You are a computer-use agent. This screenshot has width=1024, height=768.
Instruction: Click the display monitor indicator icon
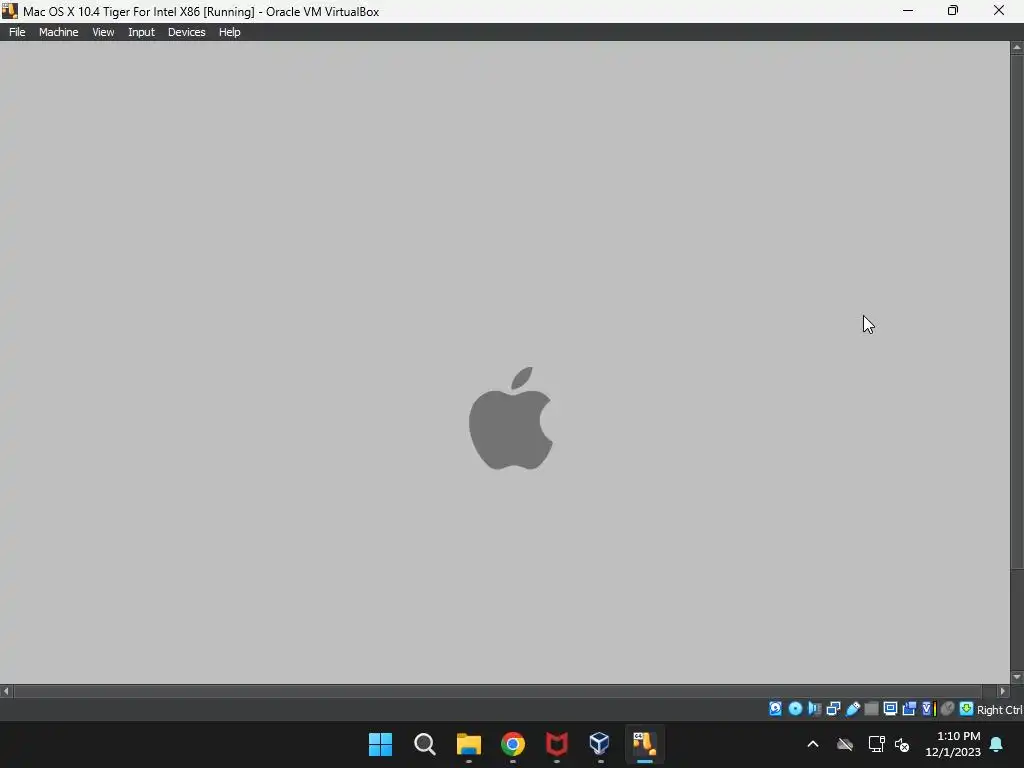click(x=890, y=709)
